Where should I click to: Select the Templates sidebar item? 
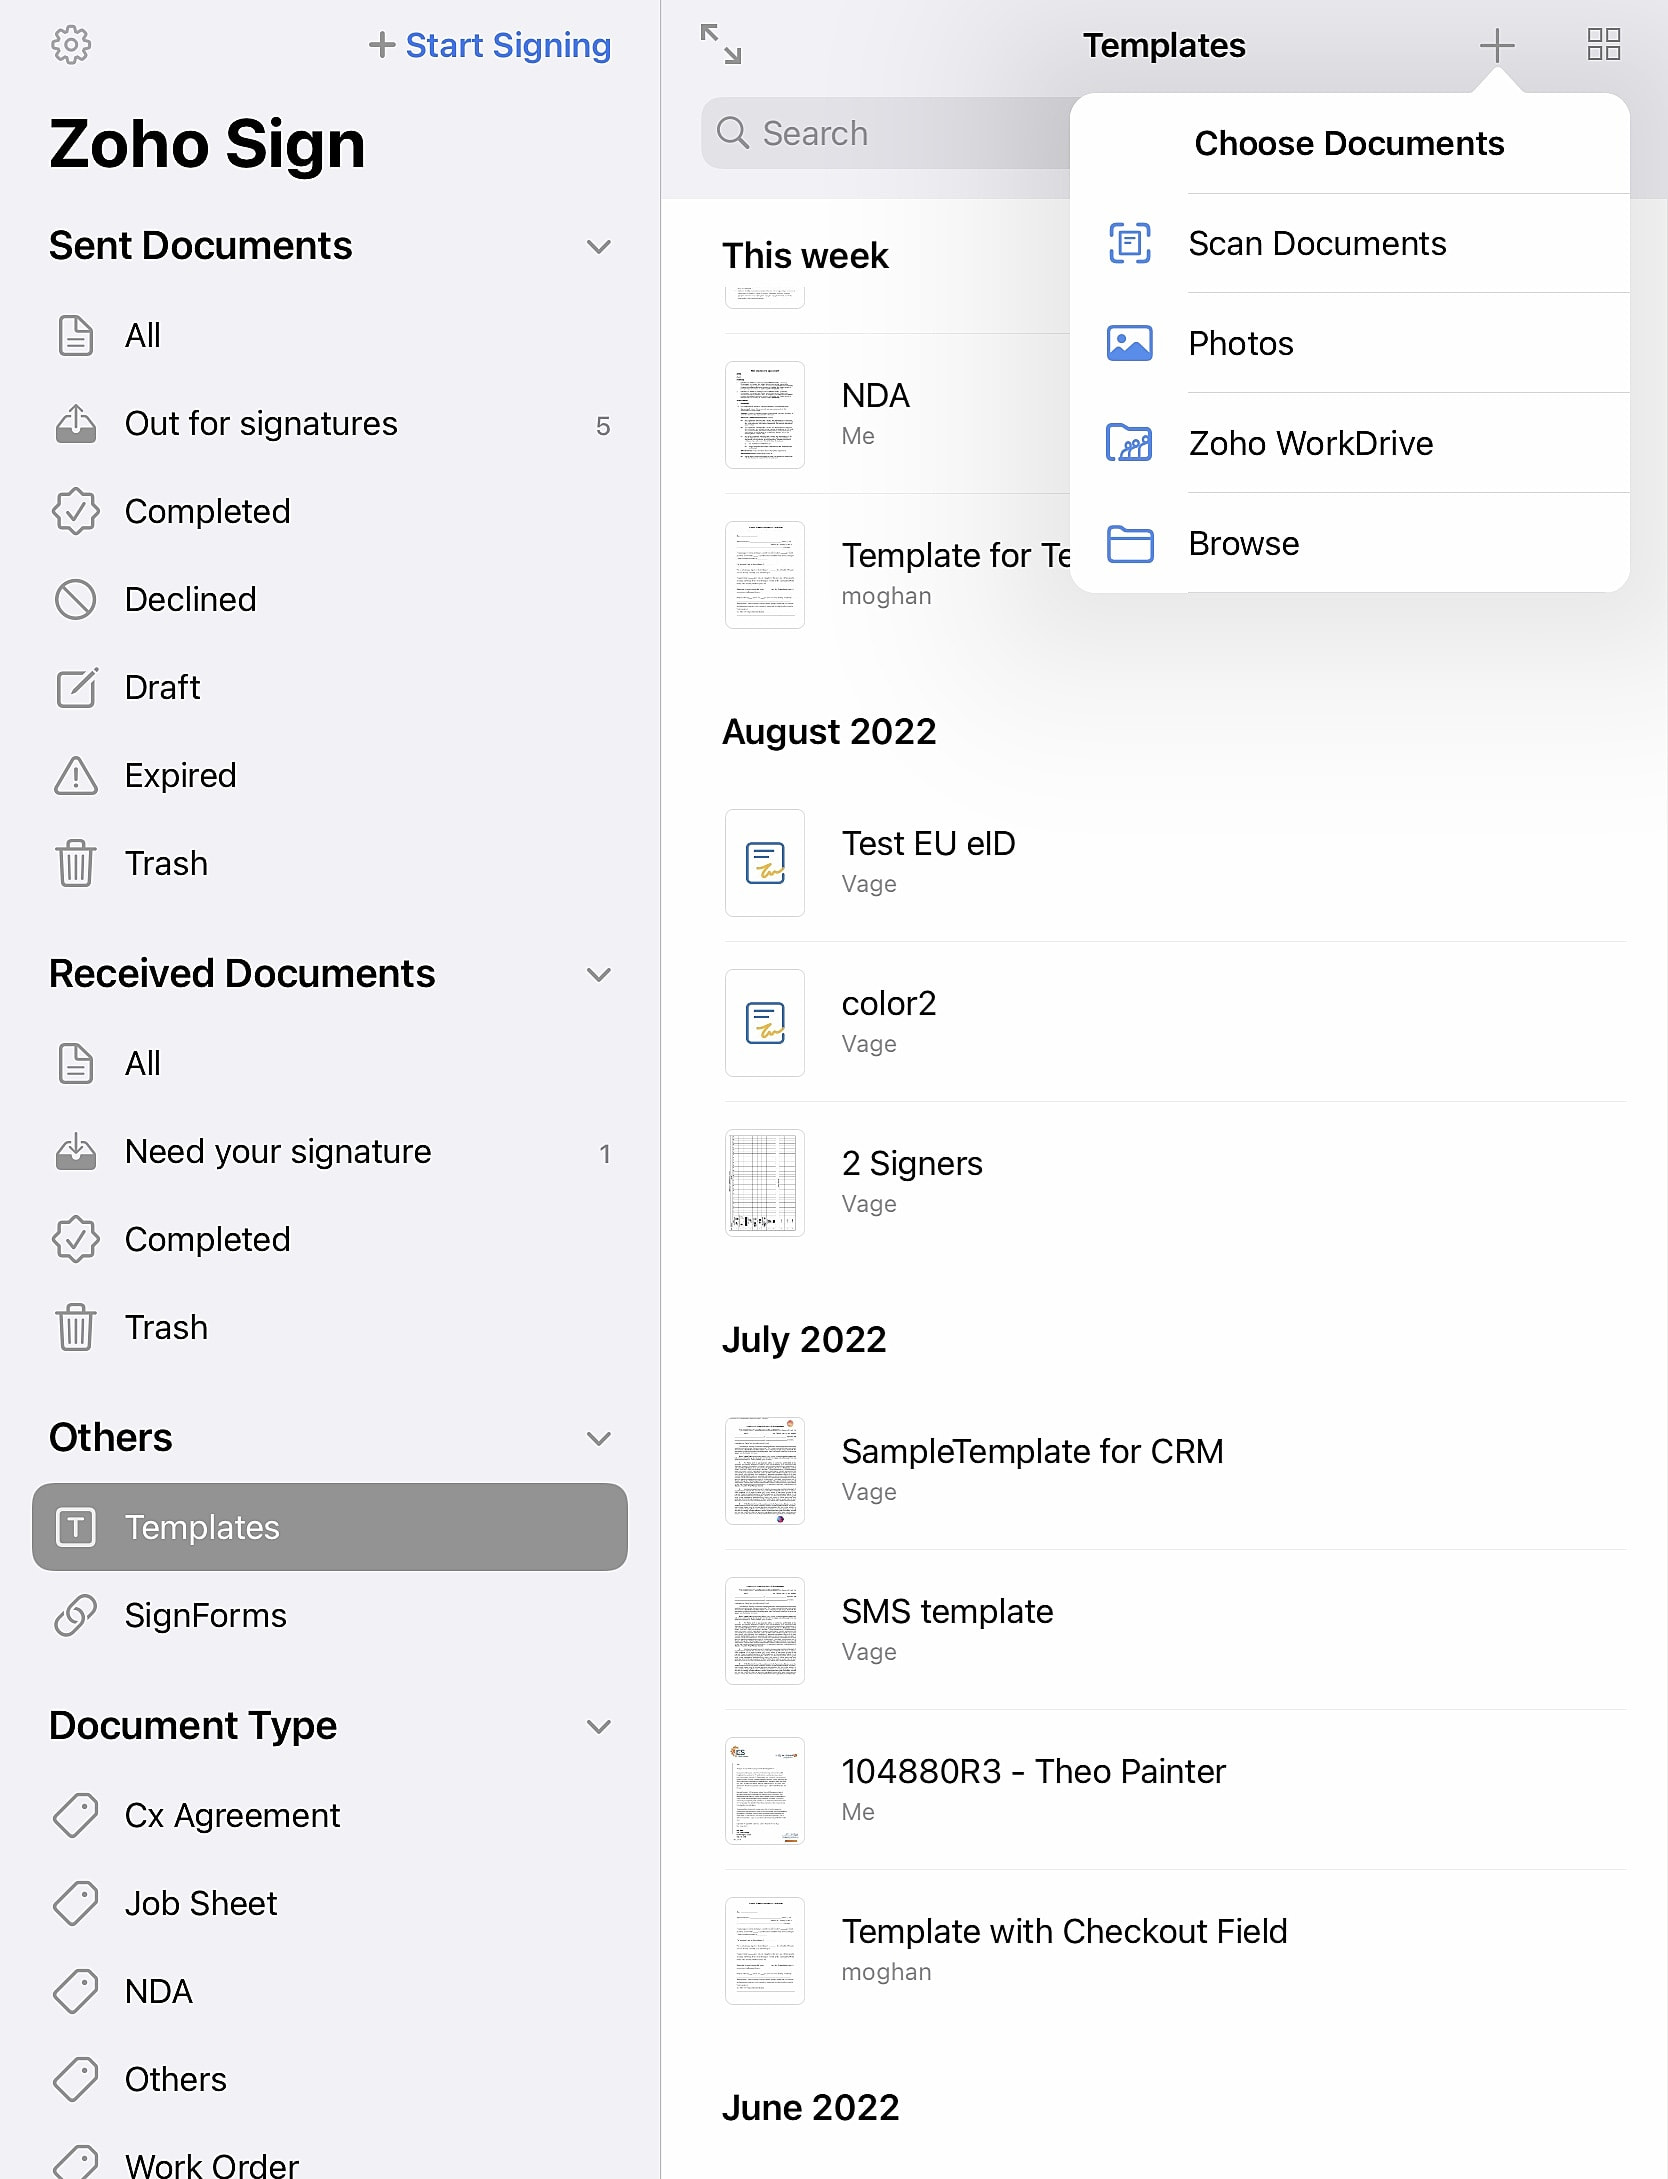(330, 1527)
